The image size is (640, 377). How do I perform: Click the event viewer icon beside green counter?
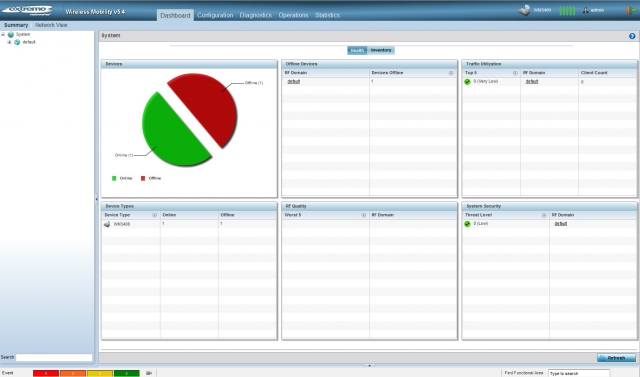149,373
